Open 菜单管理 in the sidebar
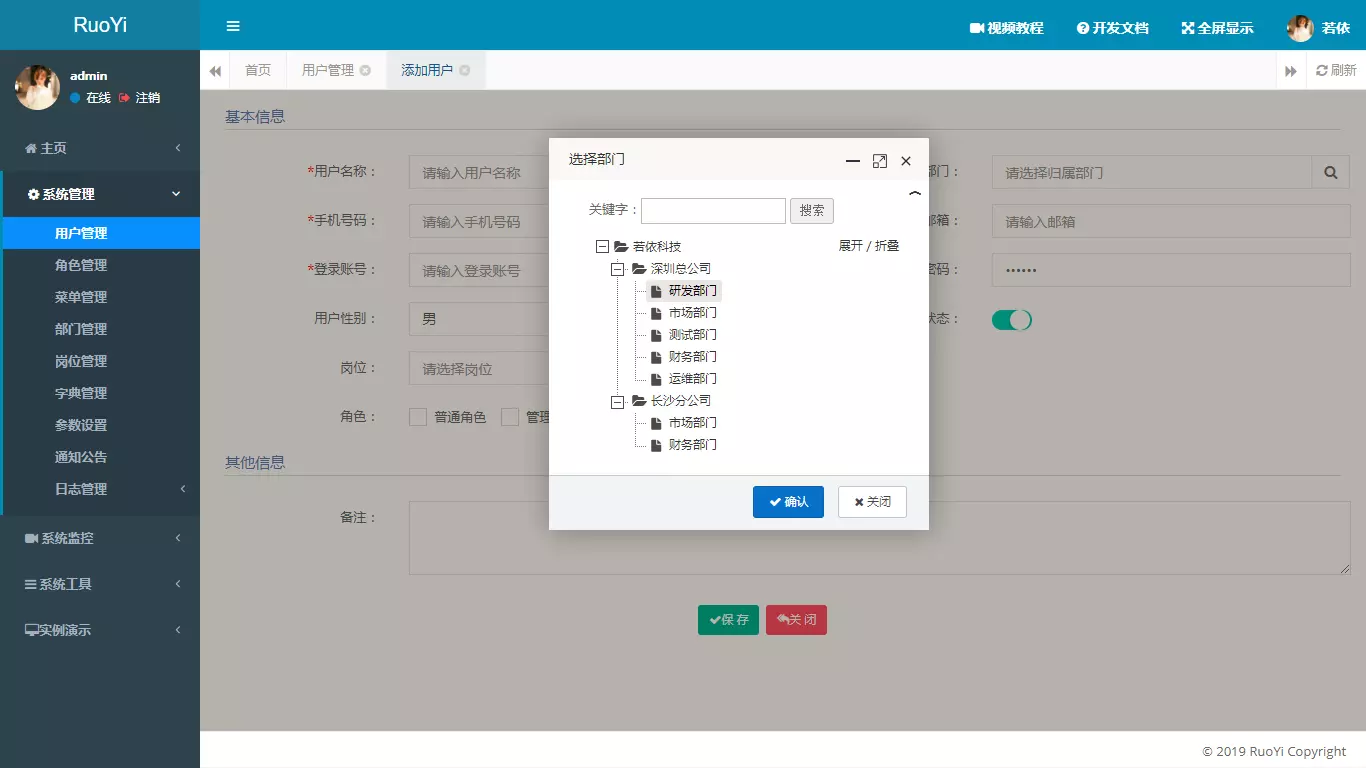Screen dimensions: 1366x768 [x=100, y=297]
